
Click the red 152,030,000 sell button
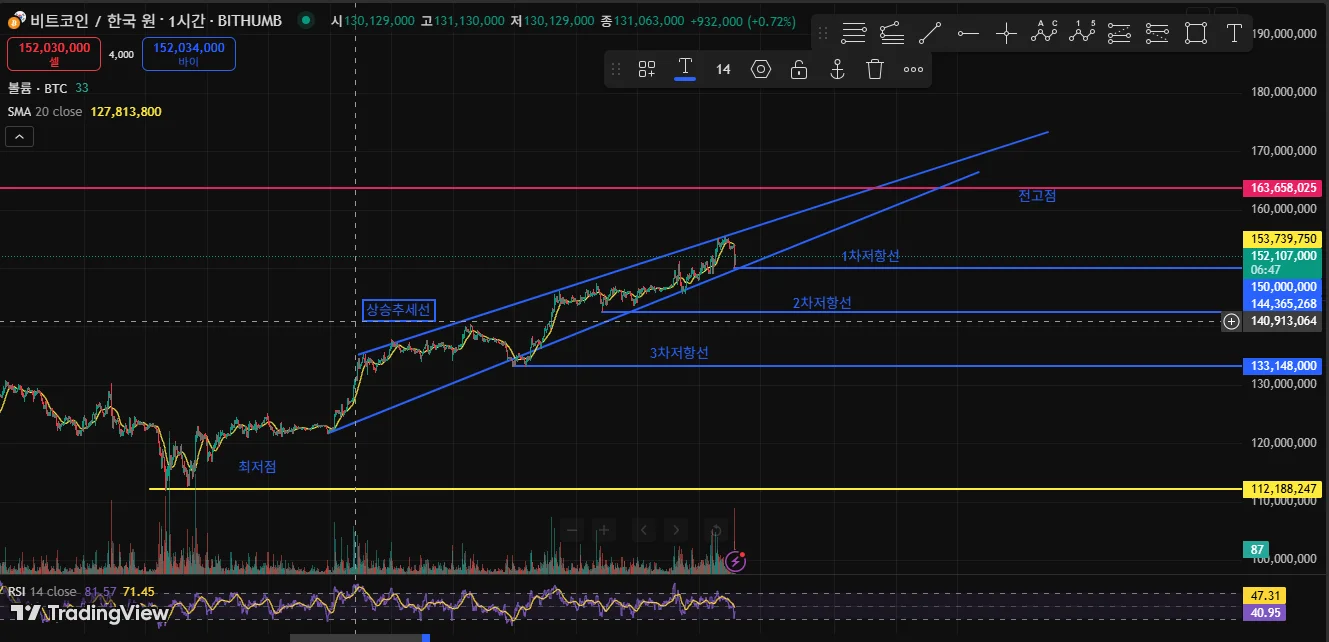[x=54, y=54]
